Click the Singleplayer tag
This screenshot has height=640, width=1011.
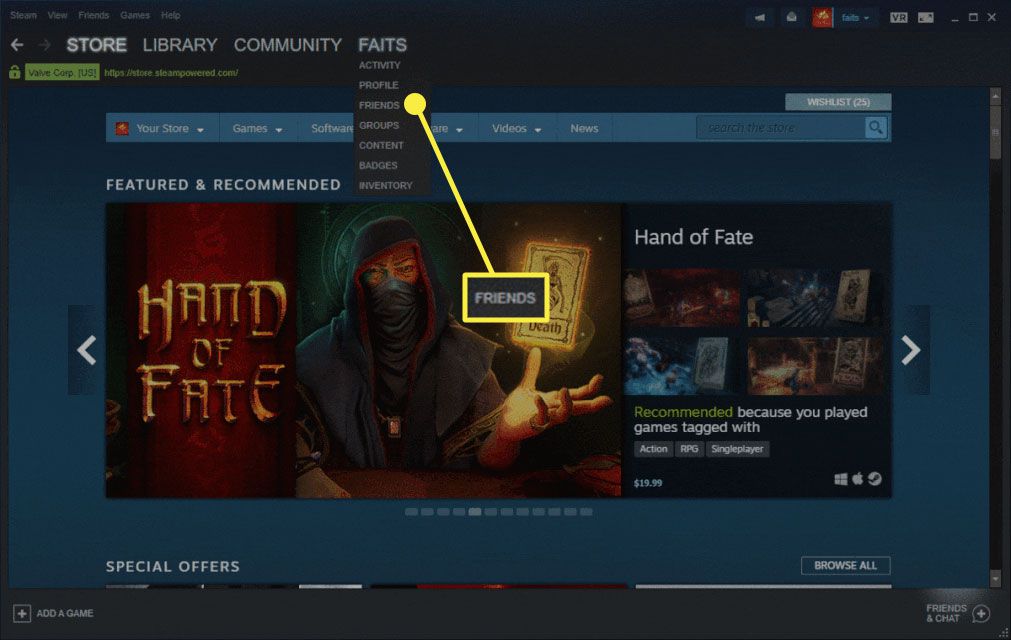click(737, 449)
